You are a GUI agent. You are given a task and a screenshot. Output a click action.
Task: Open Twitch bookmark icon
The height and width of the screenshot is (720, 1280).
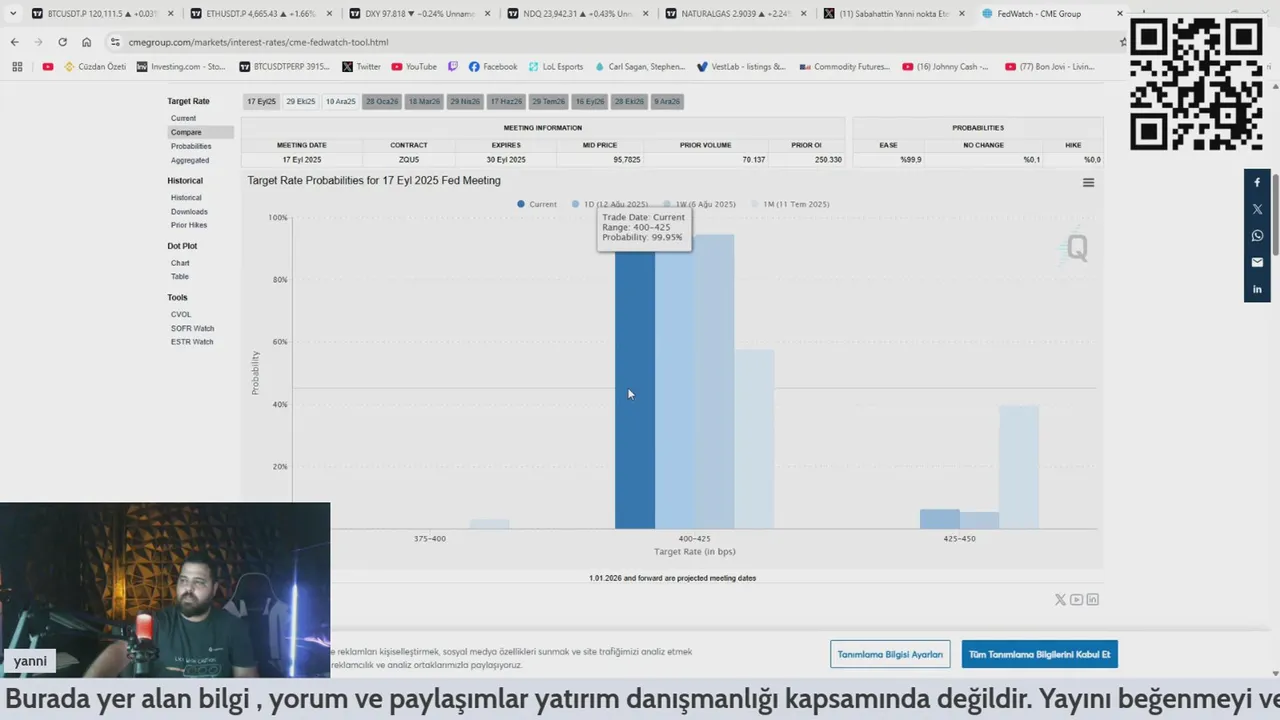coord(453,67)
